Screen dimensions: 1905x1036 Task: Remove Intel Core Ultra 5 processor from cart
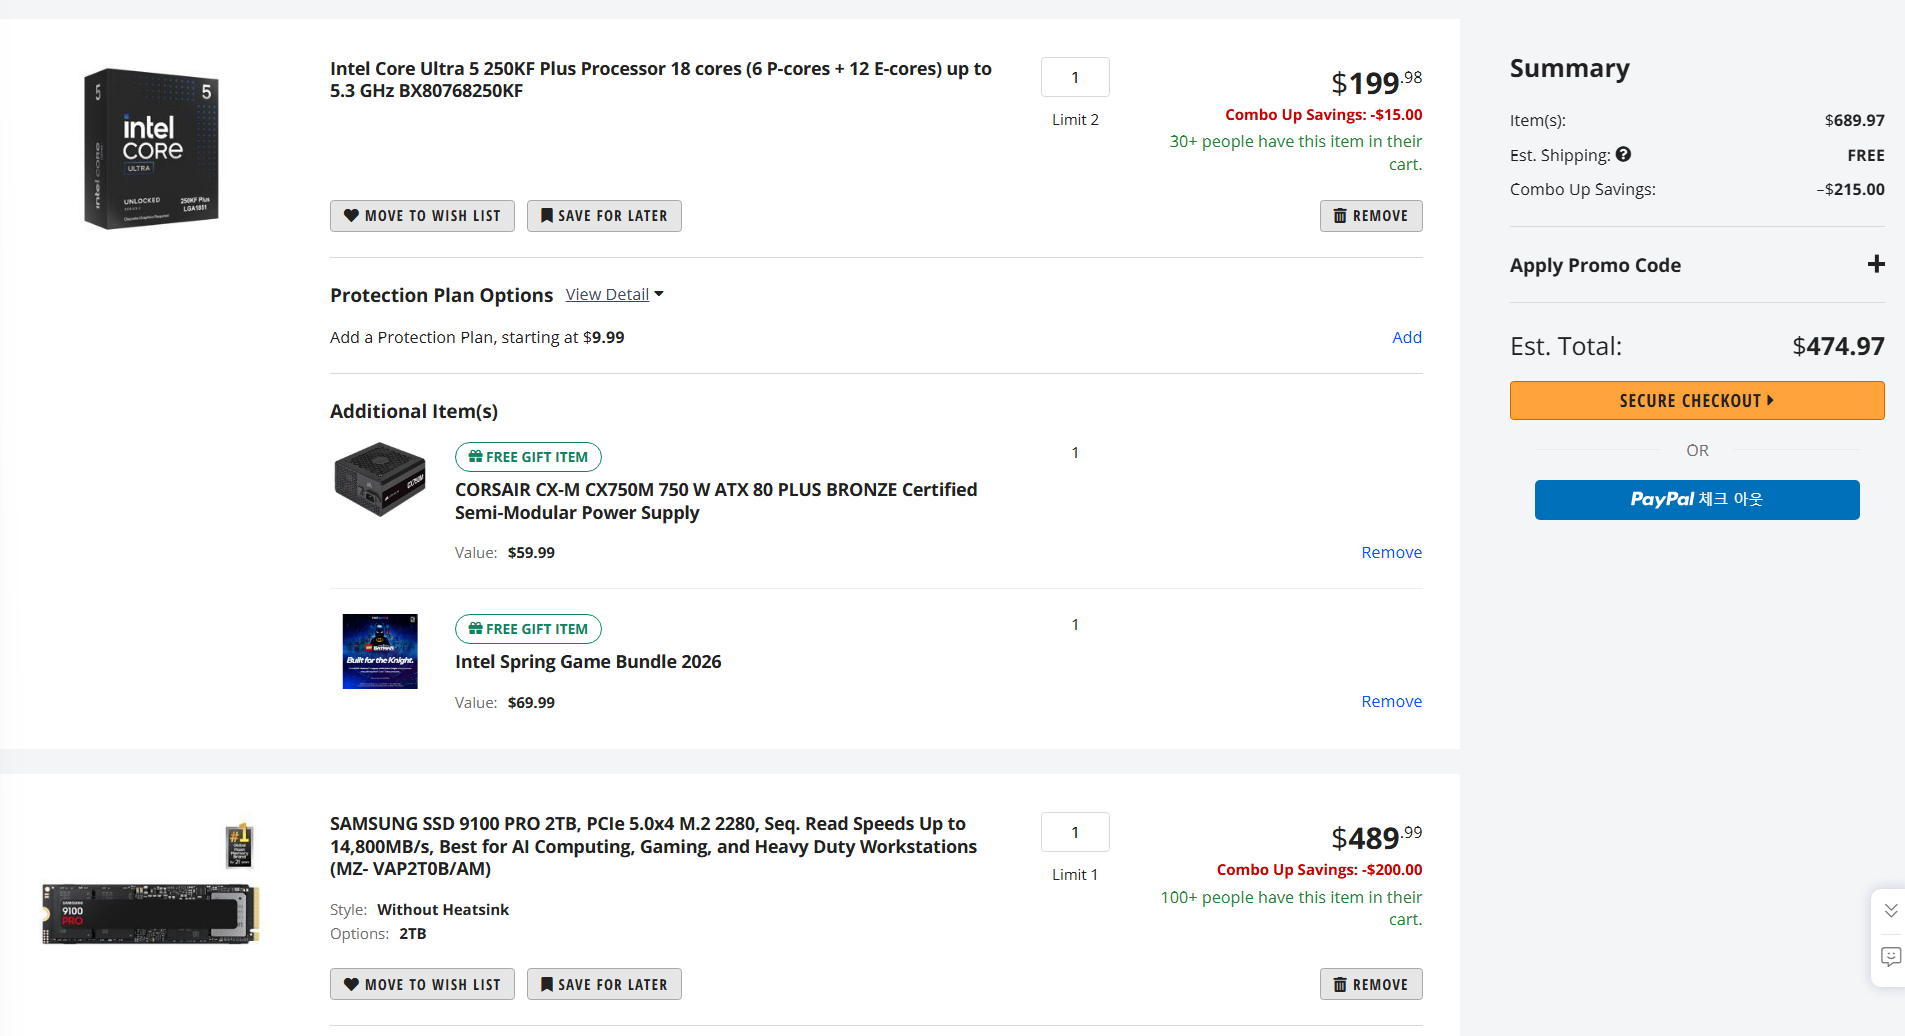1371,216
